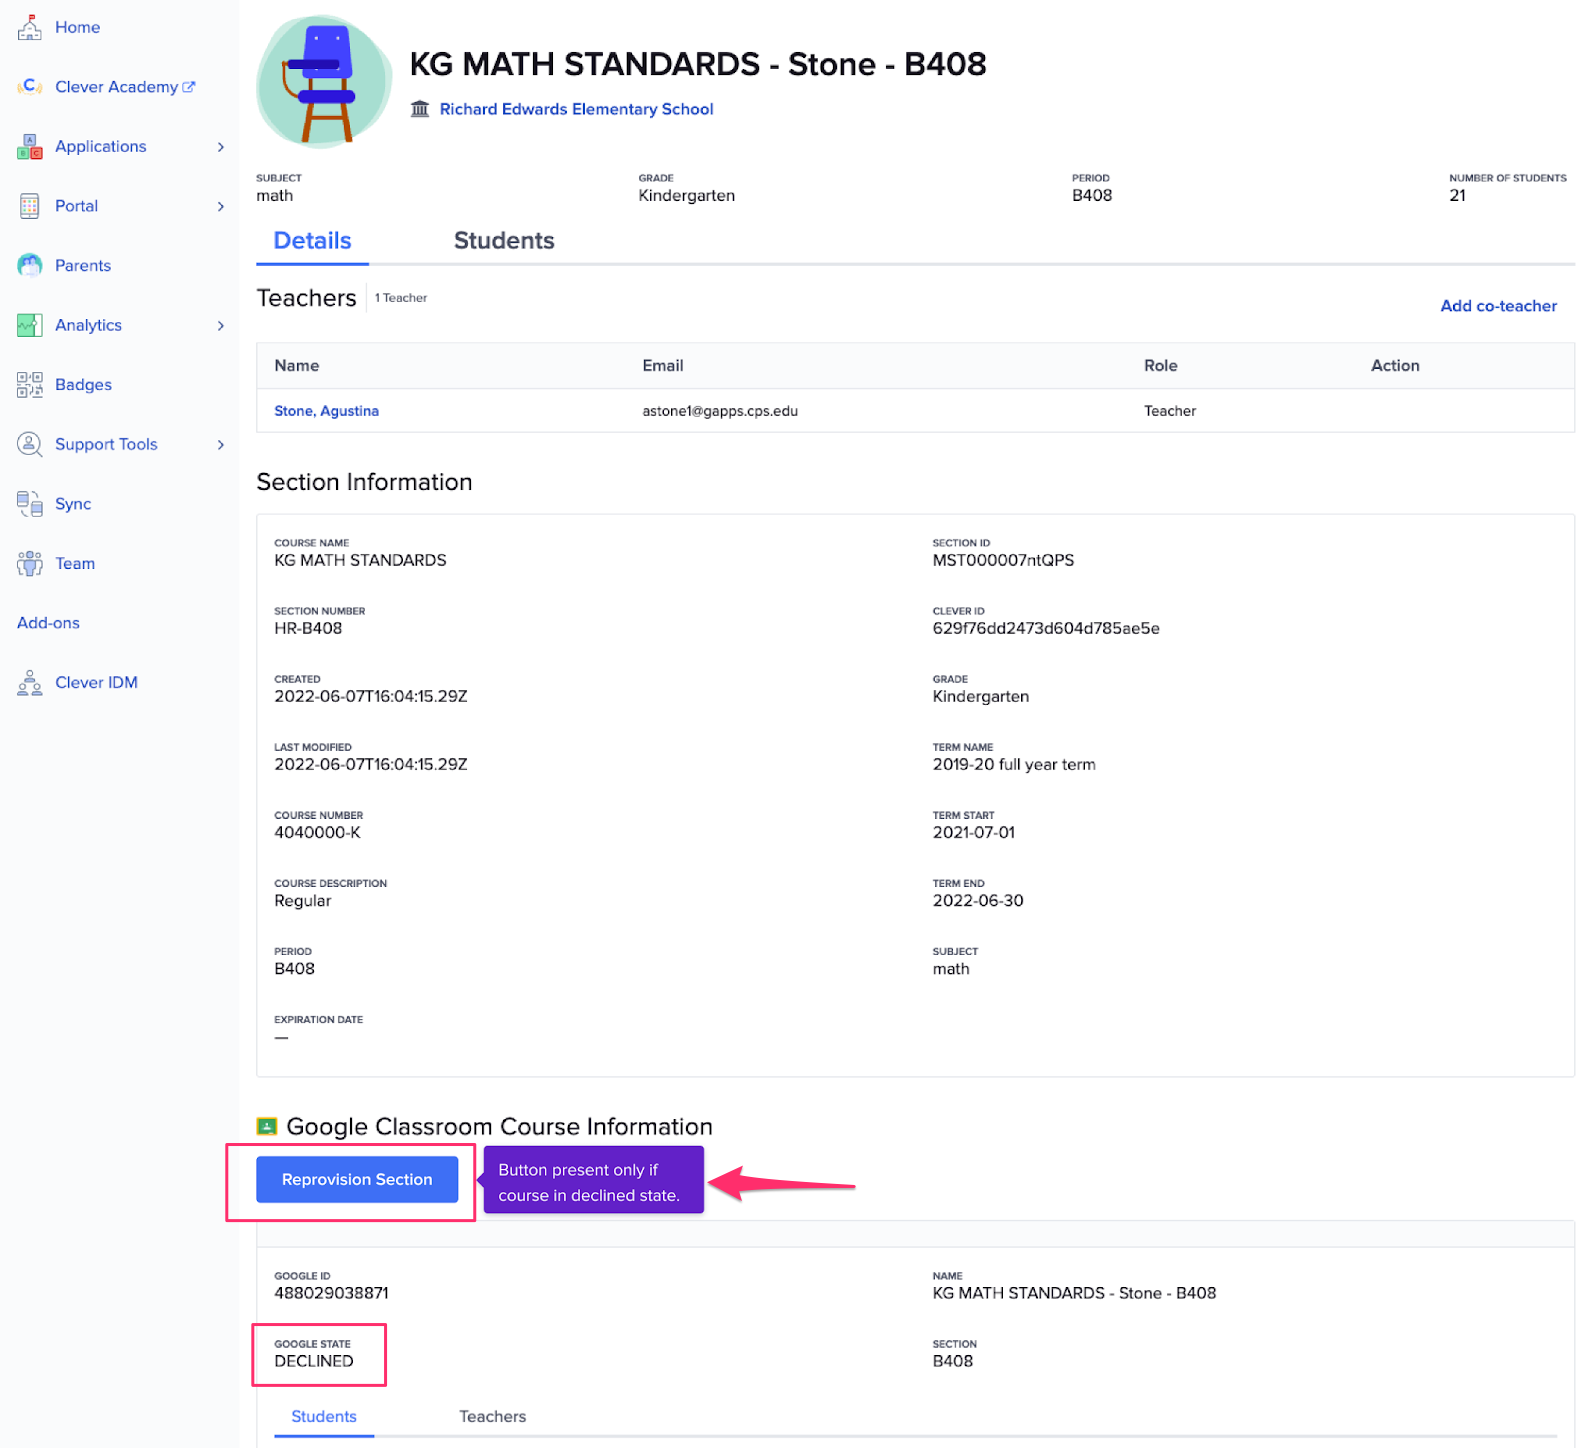Click Google ID 488029038871
Screen dimensions: 1592x1448
(x=331, y=1293)
